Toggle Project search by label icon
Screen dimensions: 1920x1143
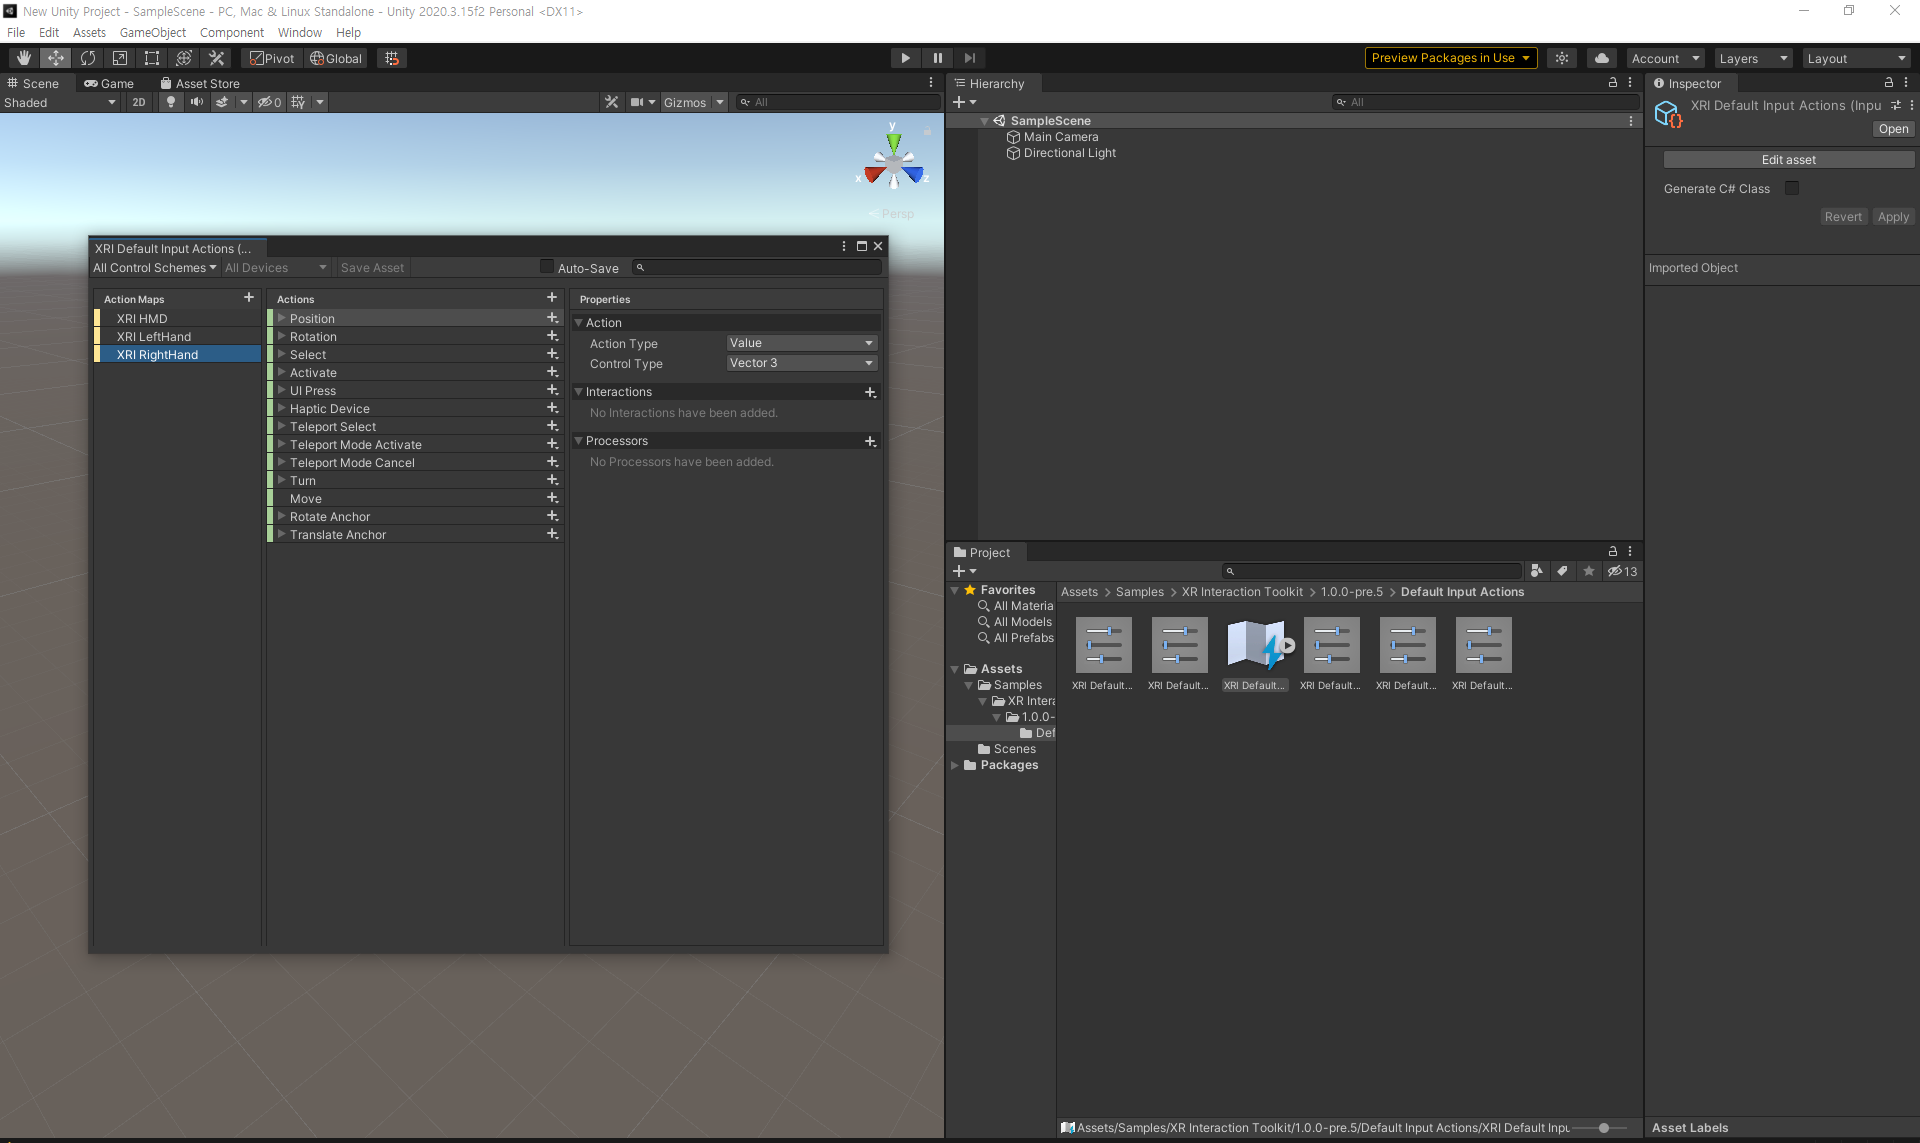click(x=1563, y=571)
